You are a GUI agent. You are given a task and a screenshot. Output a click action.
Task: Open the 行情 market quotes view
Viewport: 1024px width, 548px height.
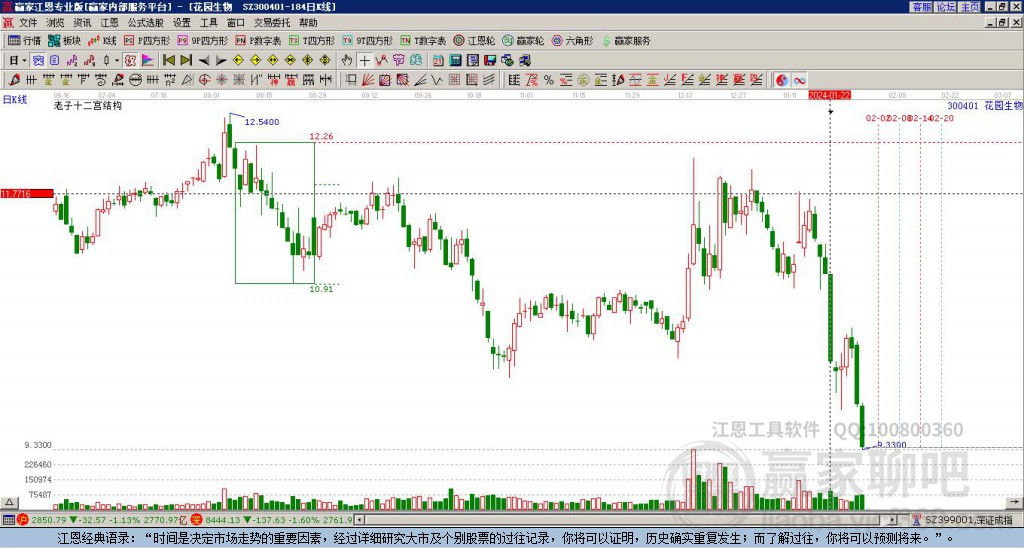(24, 40)
